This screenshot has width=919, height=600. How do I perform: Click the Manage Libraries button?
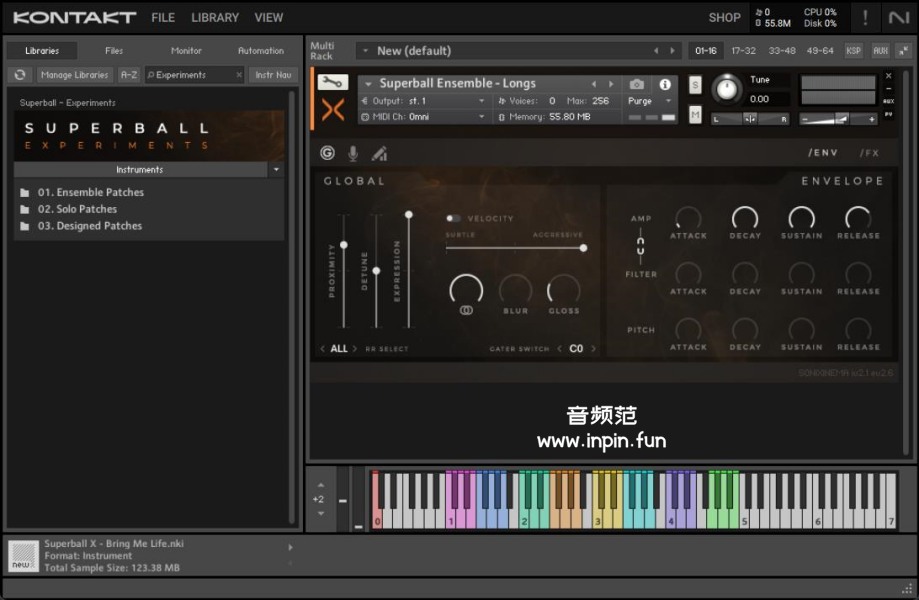75,75
